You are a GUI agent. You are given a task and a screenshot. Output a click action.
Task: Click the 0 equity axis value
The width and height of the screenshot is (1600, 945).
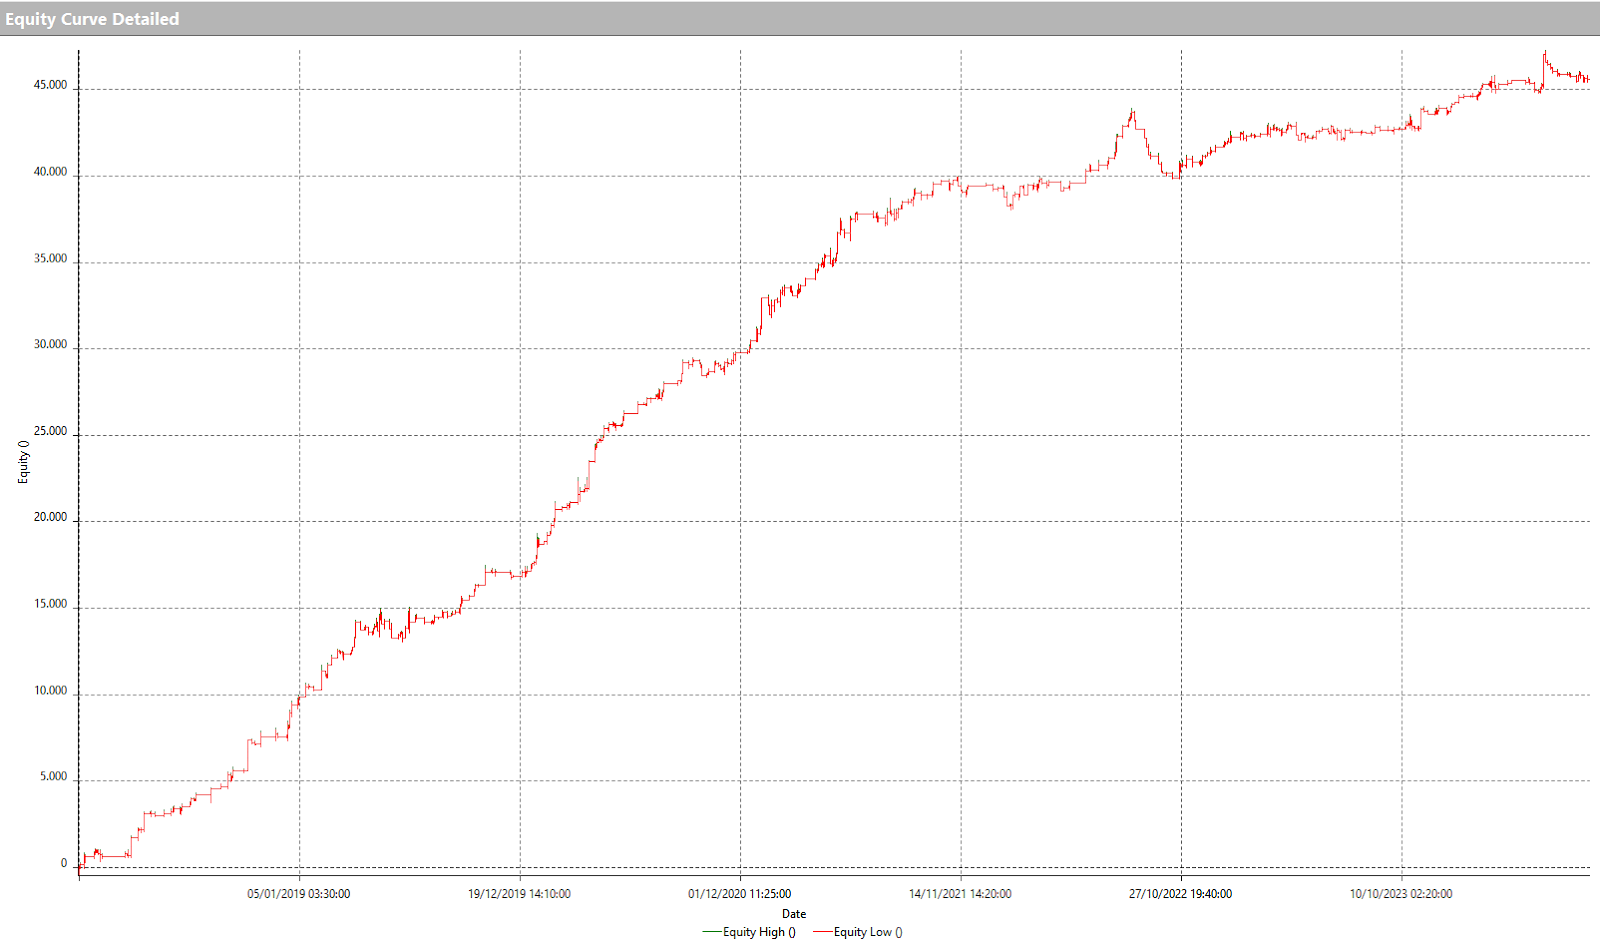[x=64, y=864]
